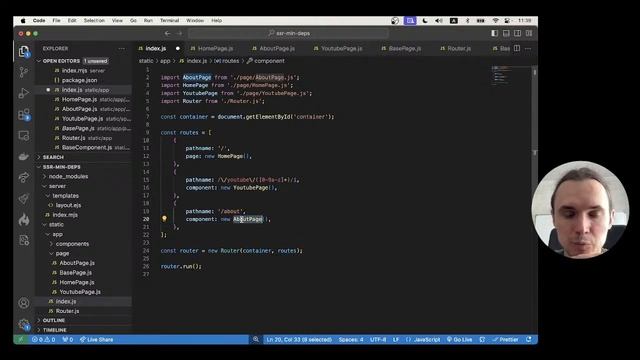Customize layout from the title bar icon
The width and height of the screenshot is (640, 360).
pyautogui.click(x=529, y=33)
